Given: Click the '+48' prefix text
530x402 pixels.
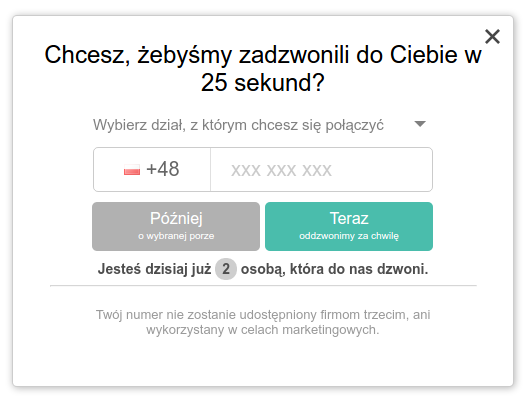Looking at the screenshot, I should 163,169.
